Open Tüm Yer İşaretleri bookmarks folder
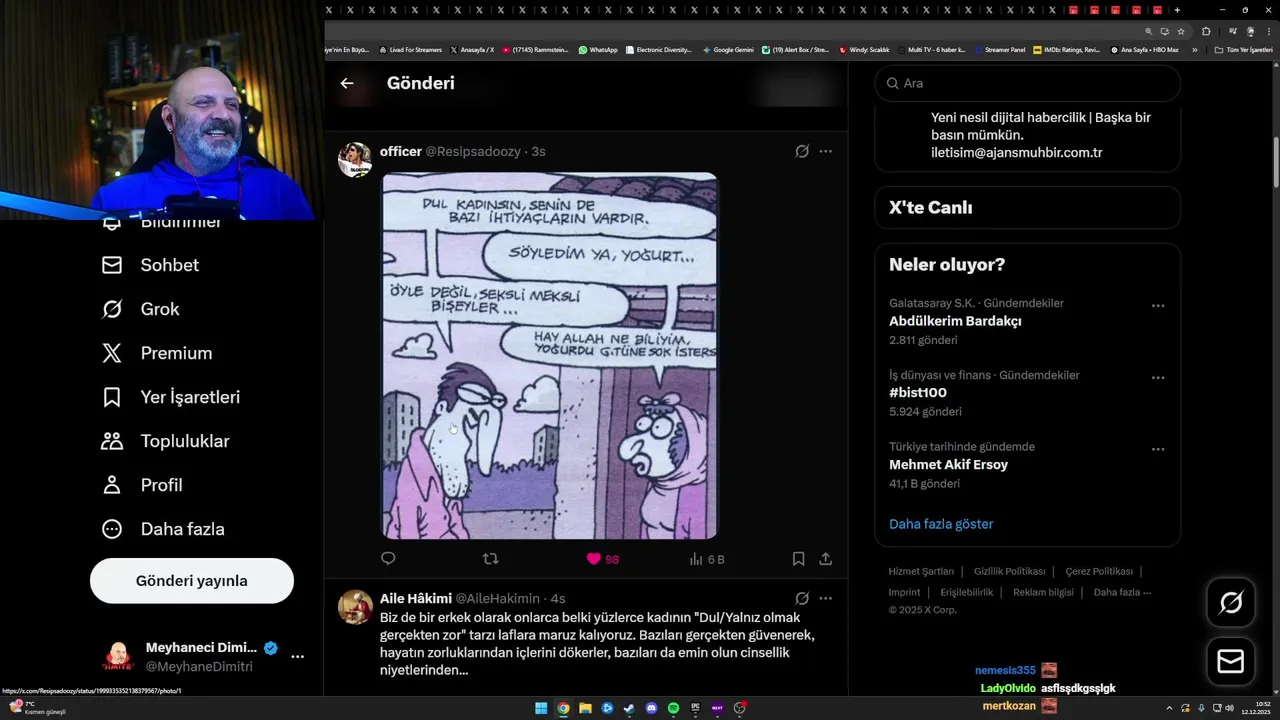The height and width of the screenshot is (720, 1280). (x=1243, y=49)
